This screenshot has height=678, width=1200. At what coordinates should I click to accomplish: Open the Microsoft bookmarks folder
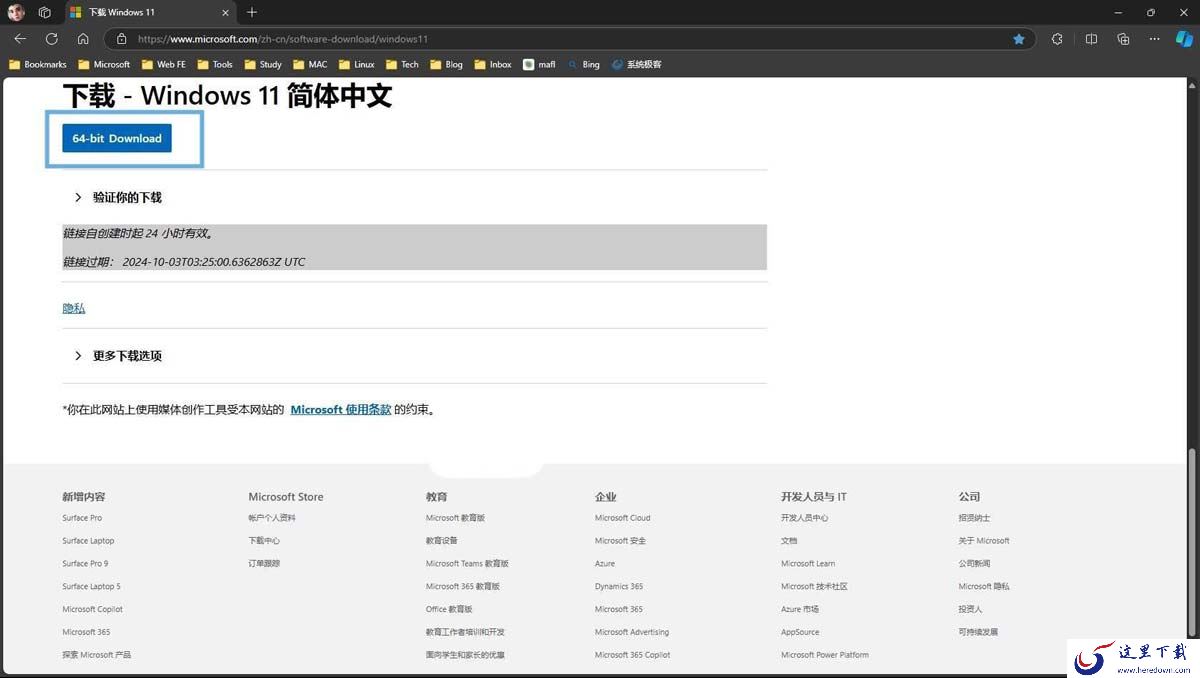[104, 64]
